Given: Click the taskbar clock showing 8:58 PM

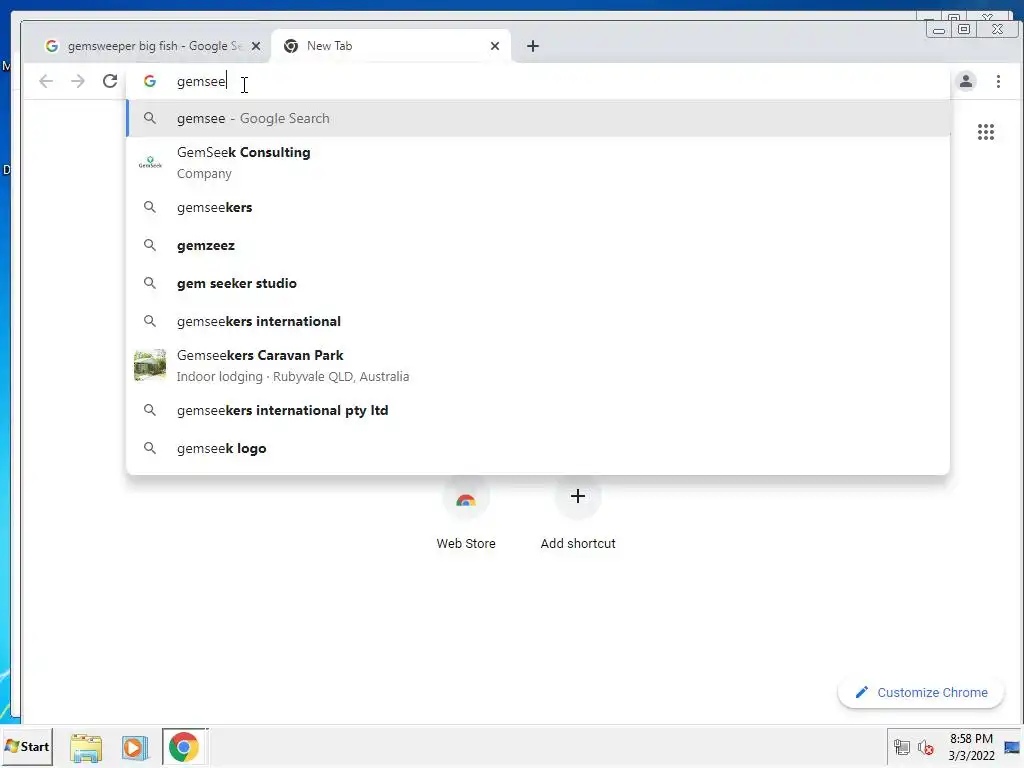Looking at the screenshot, I should click(x=971, y=747).
